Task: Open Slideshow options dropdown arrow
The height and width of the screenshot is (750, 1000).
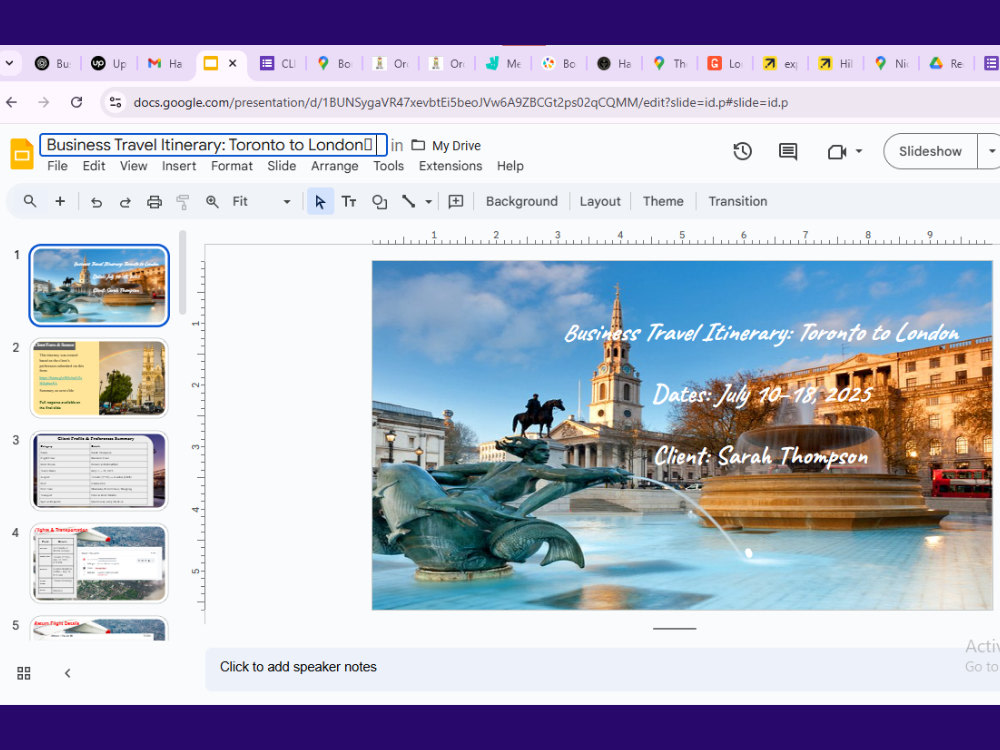Action: click(991, 151)
